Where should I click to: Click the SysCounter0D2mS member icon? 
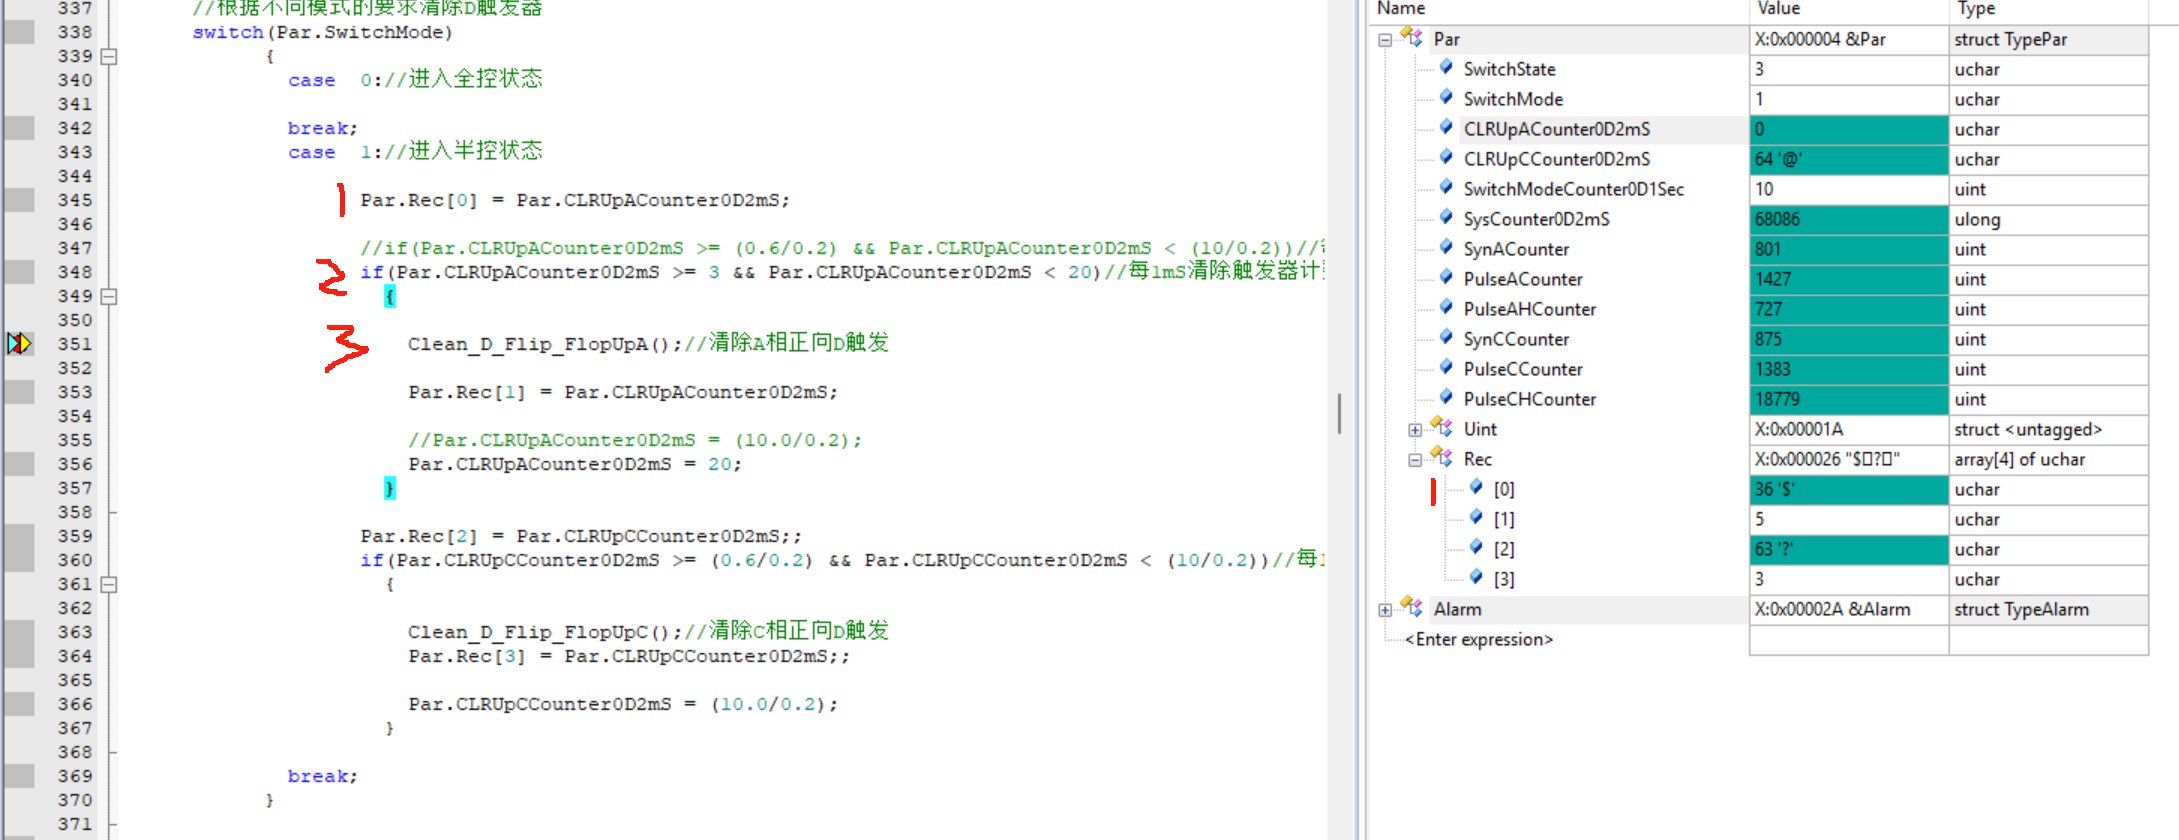point(1446,217)
